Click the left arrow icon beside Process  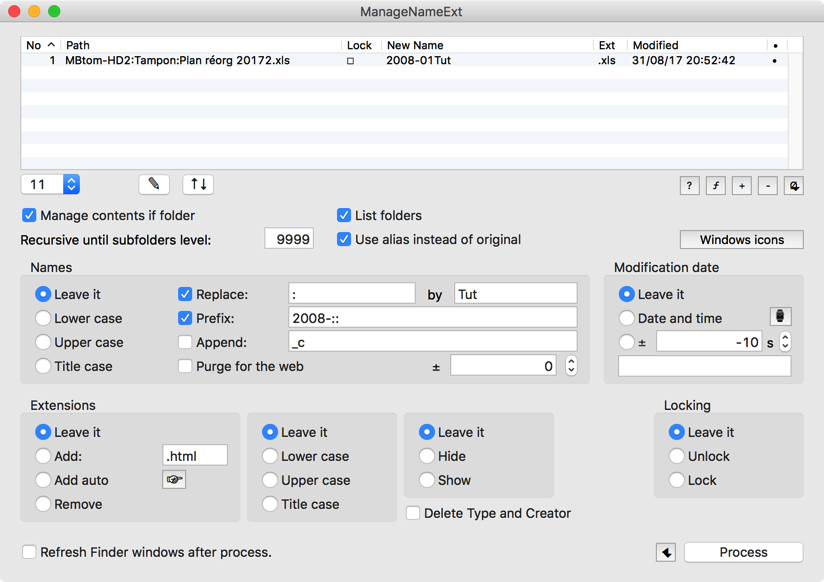[666, 553]
